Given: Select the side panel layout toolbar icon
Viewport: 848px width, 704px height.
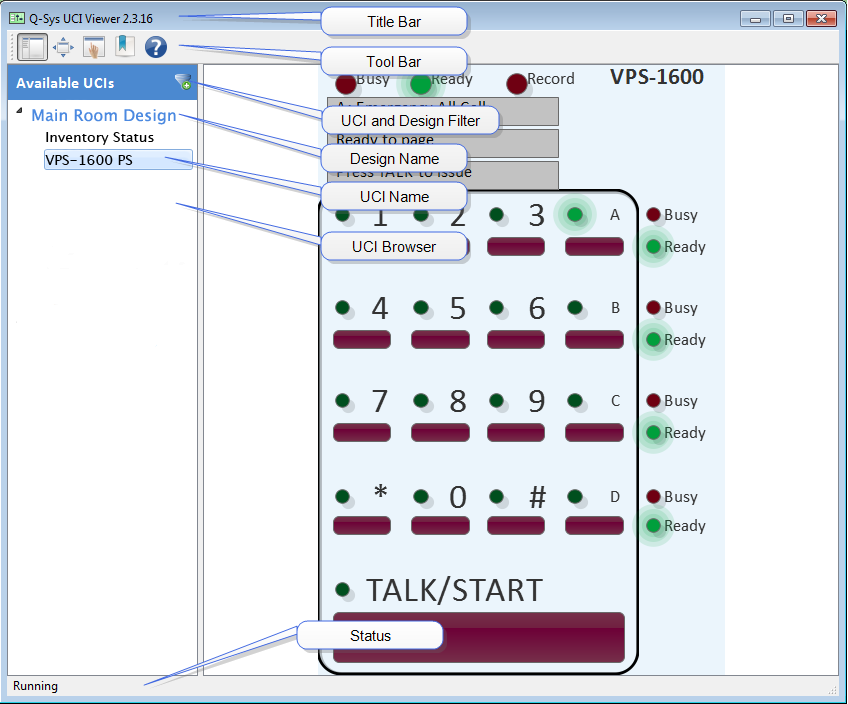Looking at the screenshot, I should 31,47.
